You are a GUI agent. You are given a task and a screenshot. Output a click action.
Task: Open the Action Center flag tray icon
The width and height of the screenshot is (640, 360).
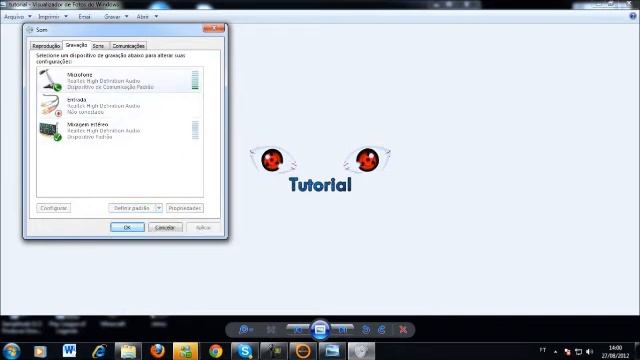point(567,352)
